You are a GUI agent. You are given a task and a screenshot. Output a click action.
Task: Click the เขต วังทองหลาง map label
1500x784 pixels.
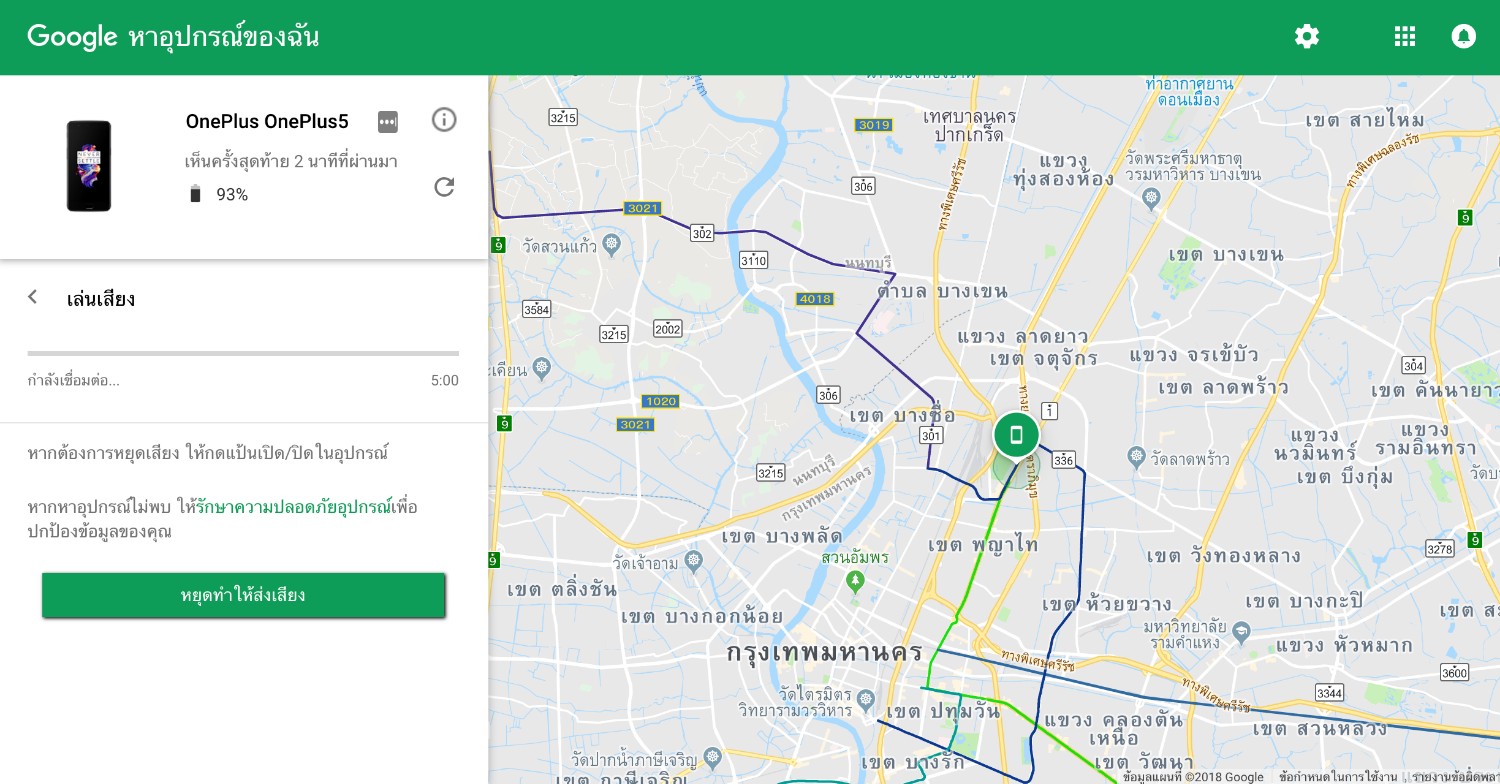click(1222, 555)
